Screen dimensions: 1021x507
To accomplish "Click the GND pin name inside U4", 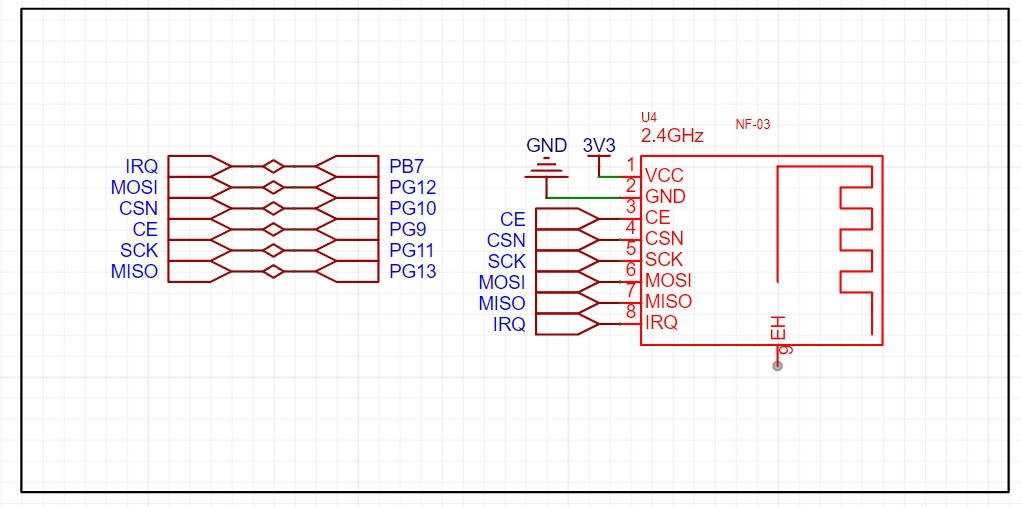I will tap(665, 197).
